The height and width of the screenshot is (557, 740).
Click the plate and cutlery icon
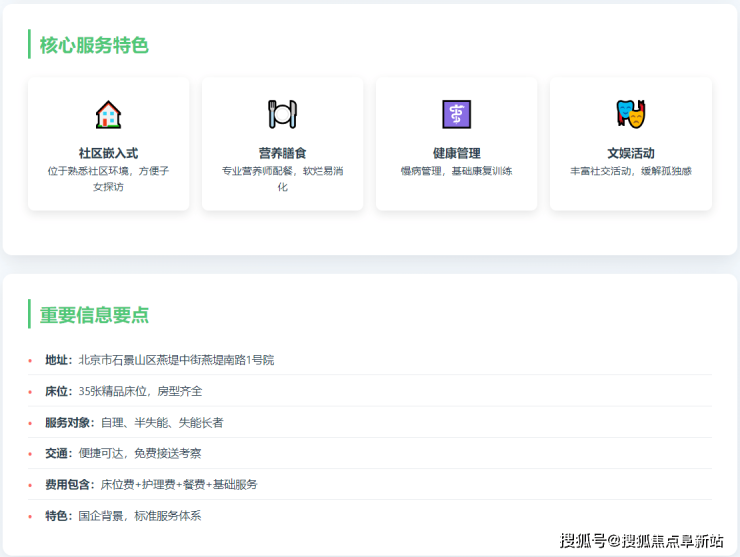click(282, 114)
